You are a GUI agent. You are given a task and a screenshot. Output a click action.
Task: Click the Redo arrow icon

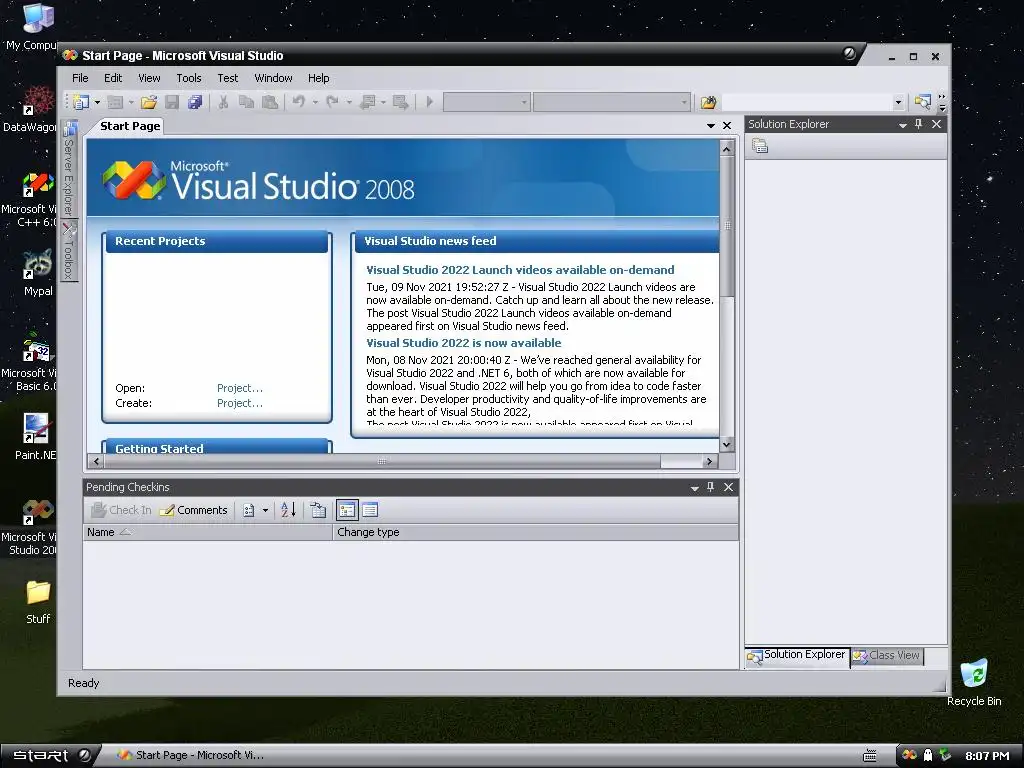[332, 102]
